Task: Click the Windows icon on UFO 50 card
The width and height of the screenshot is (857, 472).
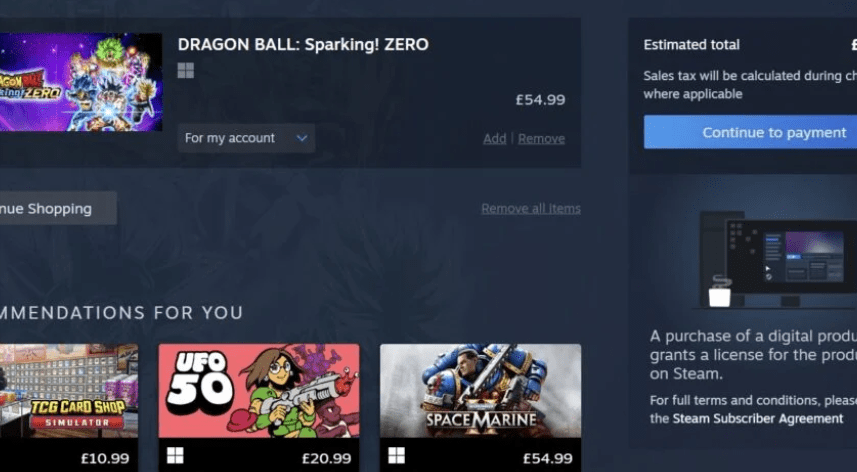Action: coord(176,455)
